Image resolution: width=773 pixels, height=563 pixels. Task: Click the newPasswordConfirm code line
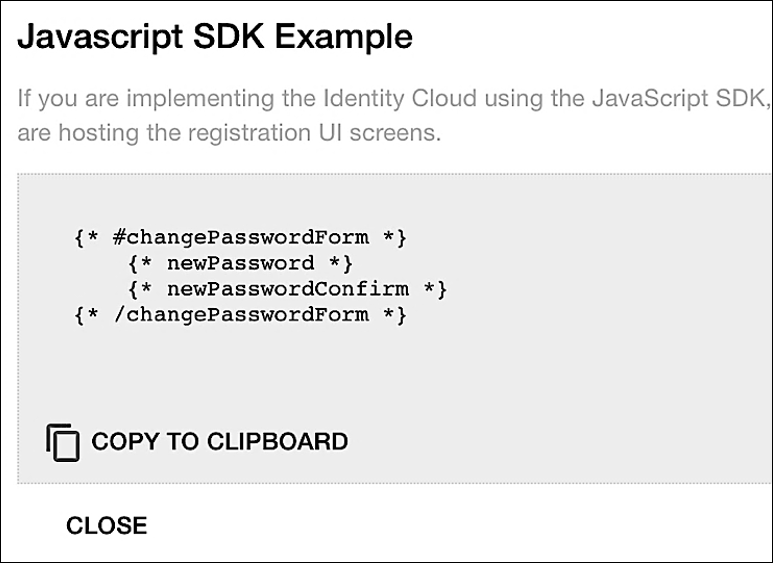pyautogui.click(x=287, y=289)
